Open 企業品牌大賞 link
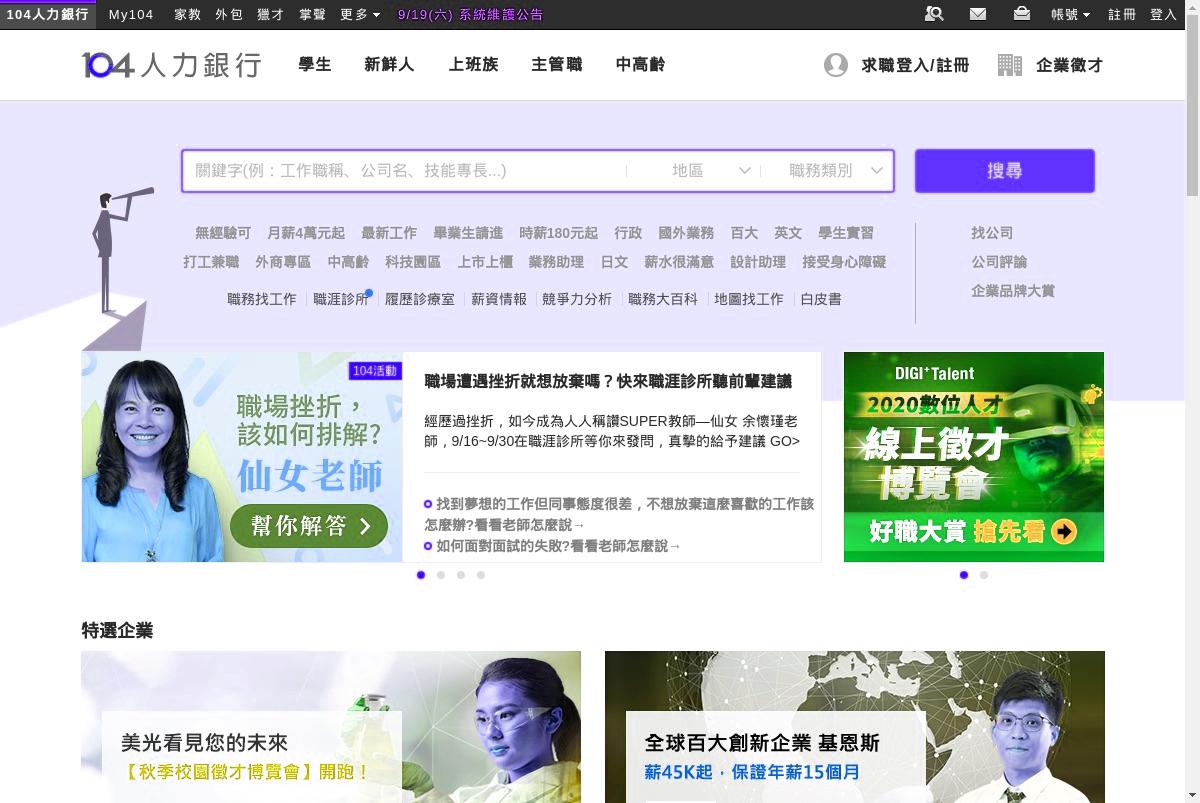 pos(1013,291)
